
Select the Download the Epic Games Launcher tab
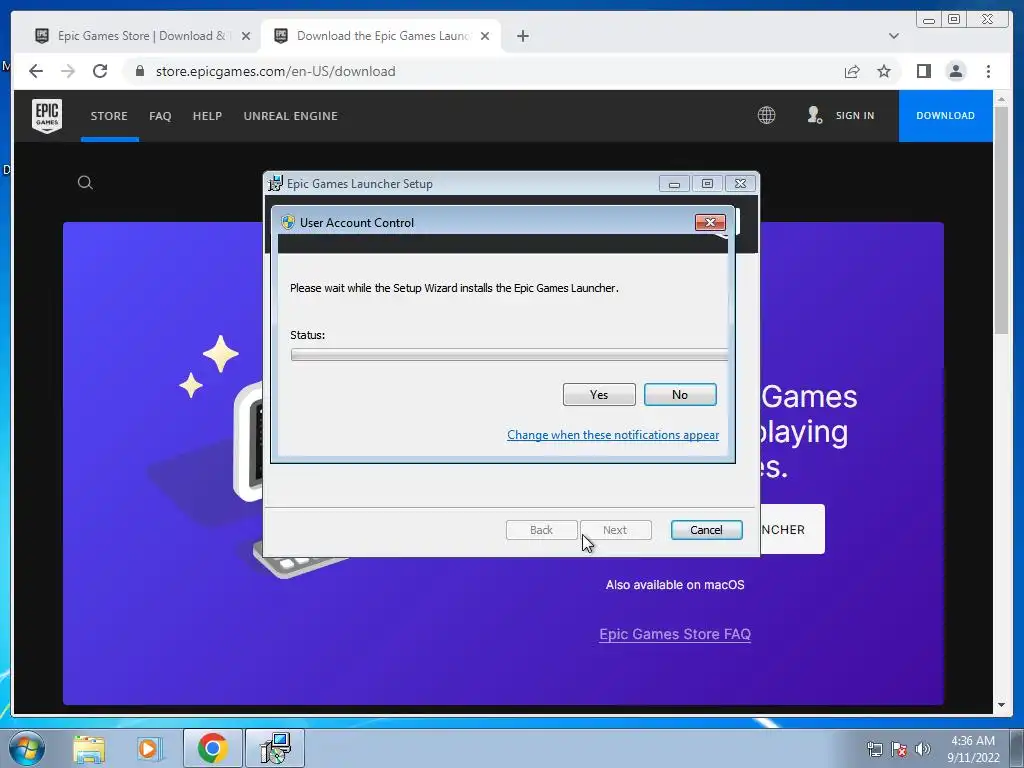(x=381, y=36)
